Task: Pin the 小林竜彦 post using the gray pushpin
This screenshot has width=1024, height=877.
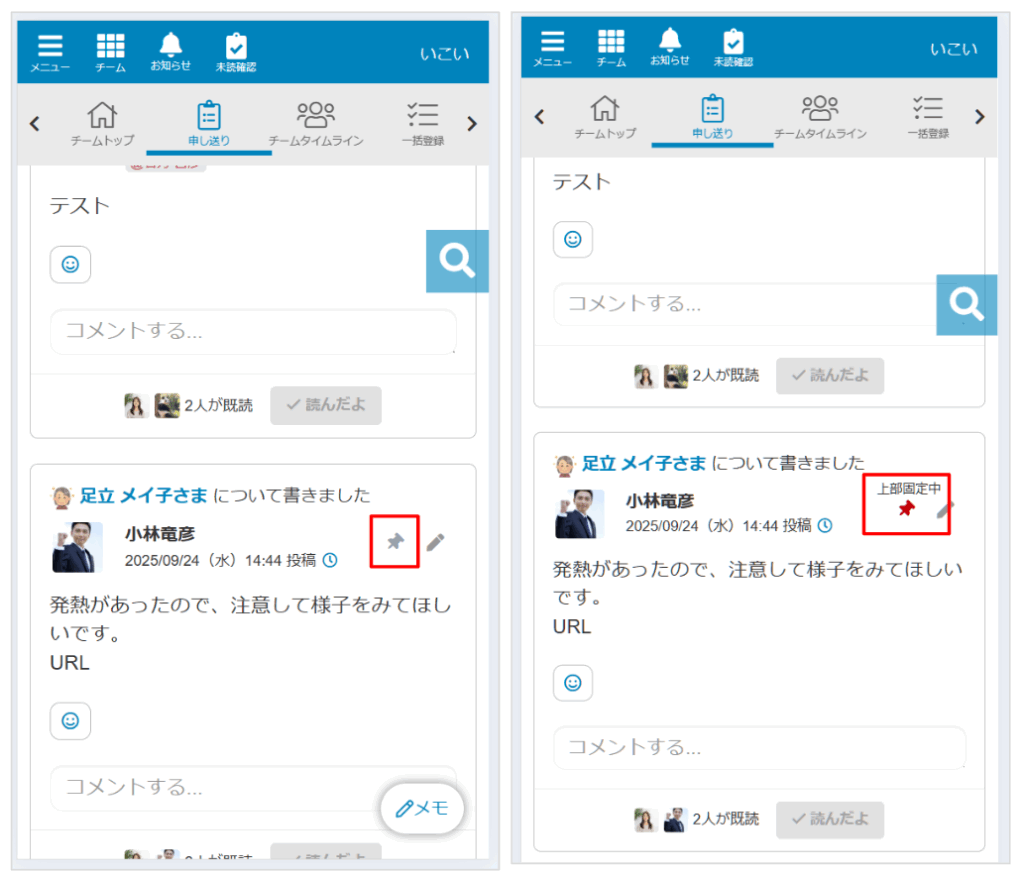Action: [x=395, y=542]
